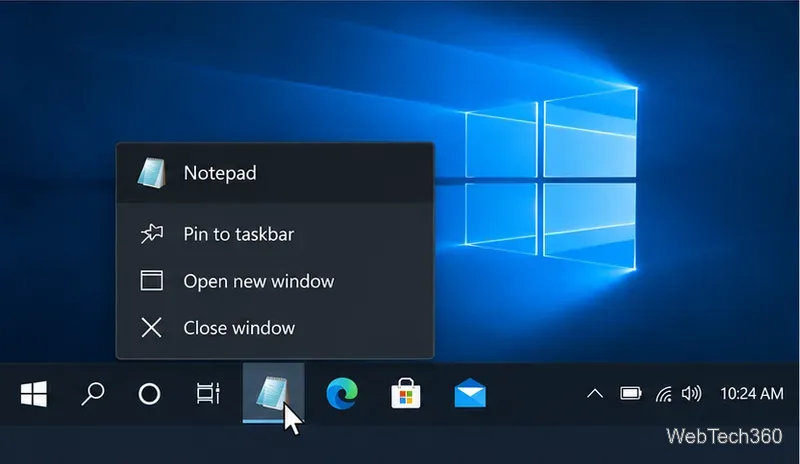Show hidden system tray icons
Viewport: 800px width, 464px height.
[595, 394]
